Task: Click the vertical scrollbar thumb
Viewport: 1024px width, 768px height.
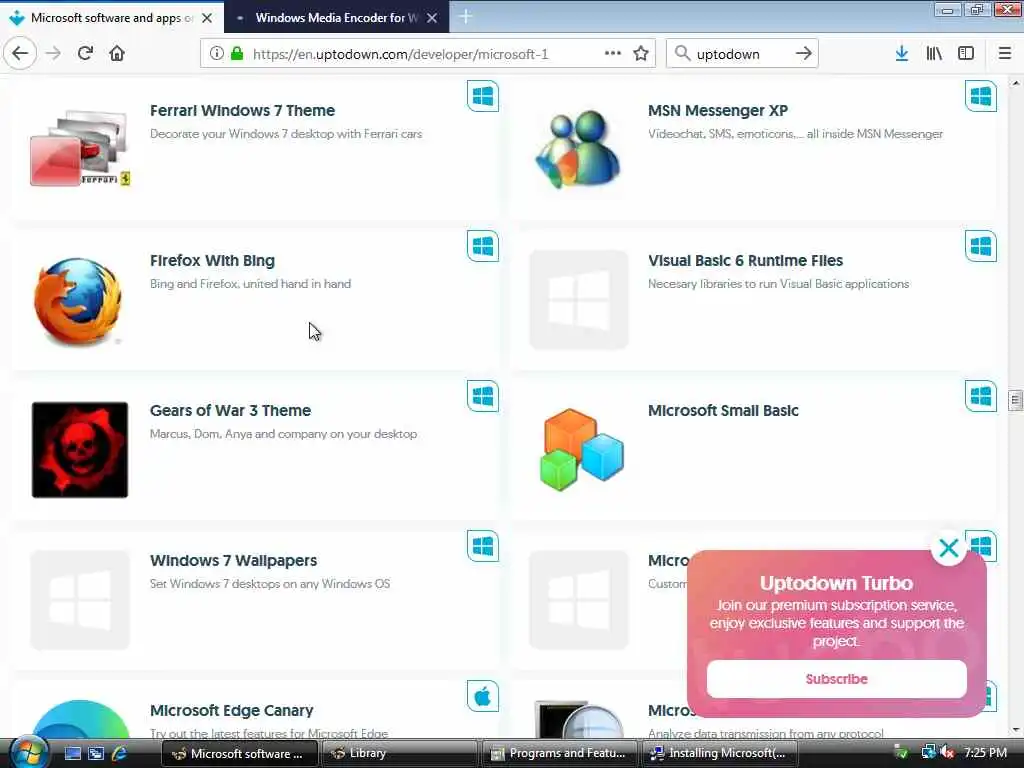Action: pyautogui.click(x=1015, y=400)
